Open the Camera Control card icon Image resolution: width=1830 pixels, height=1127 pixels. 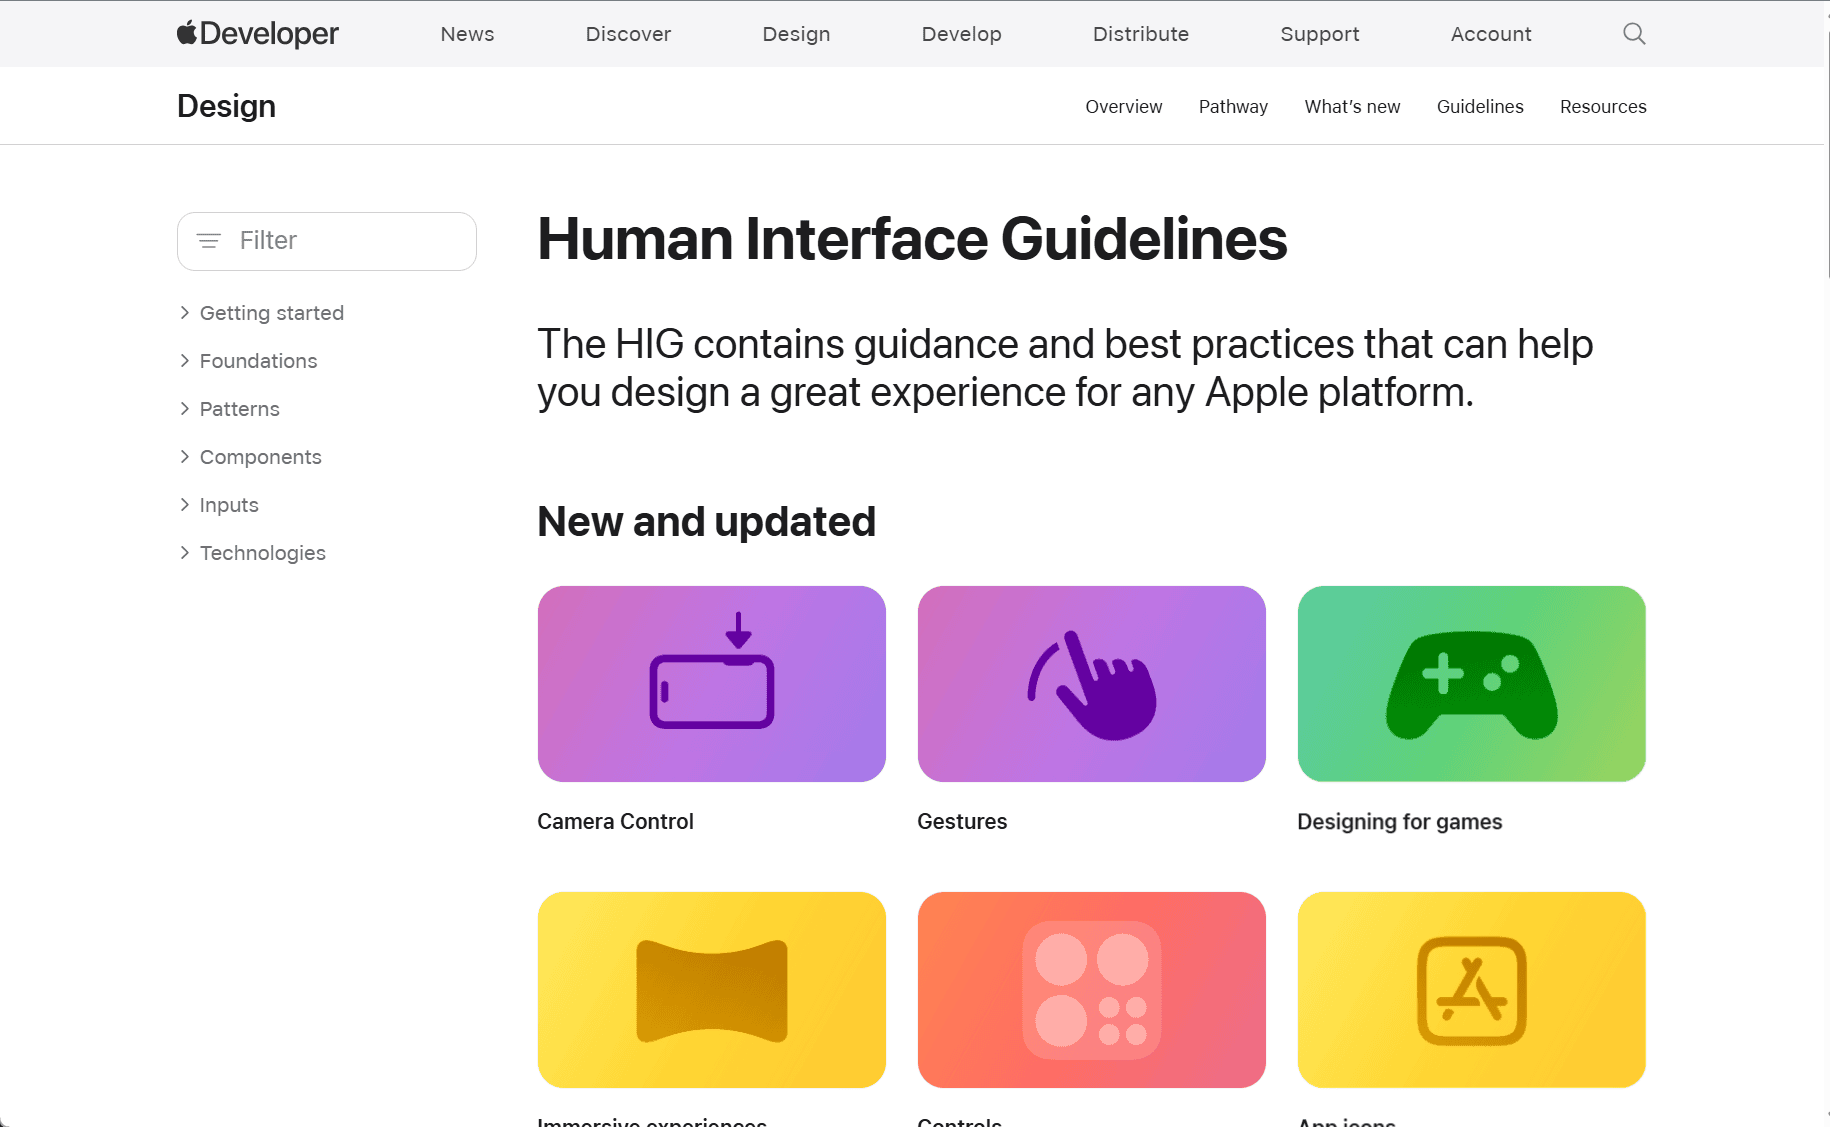point(711,684)
